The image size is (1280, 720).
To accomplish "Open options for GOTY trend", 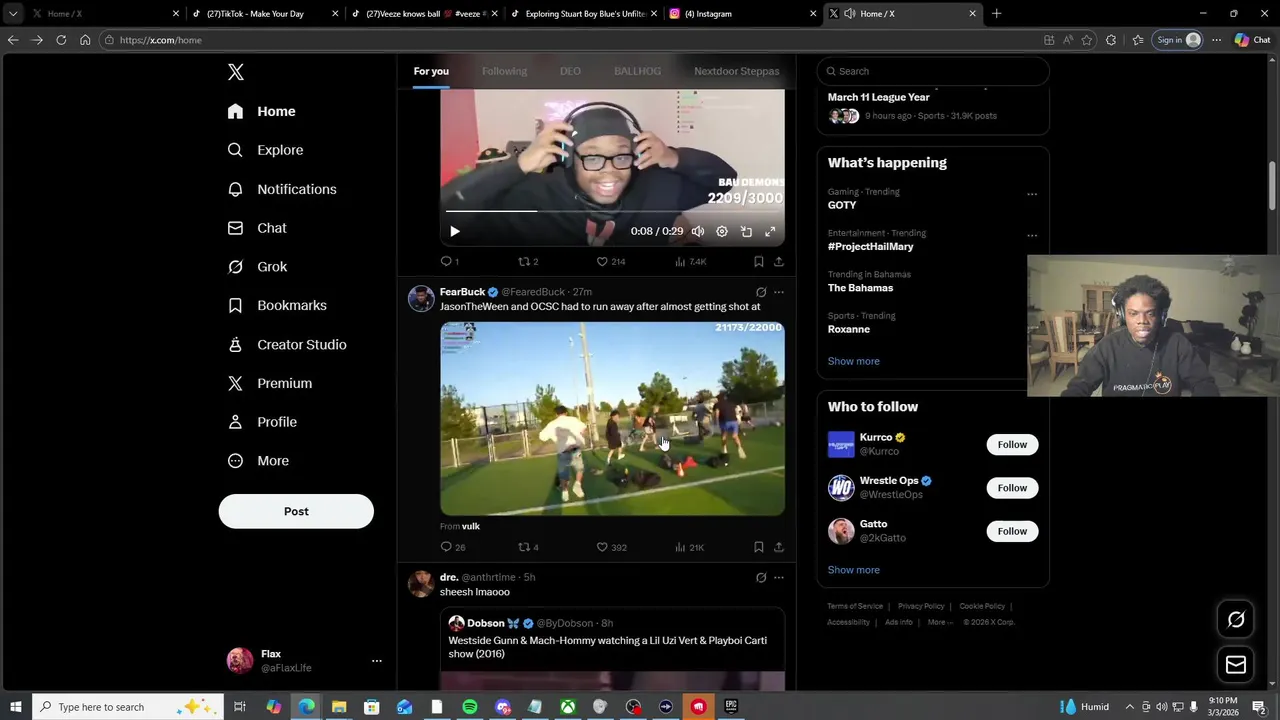I will [x=1032, y=194].
